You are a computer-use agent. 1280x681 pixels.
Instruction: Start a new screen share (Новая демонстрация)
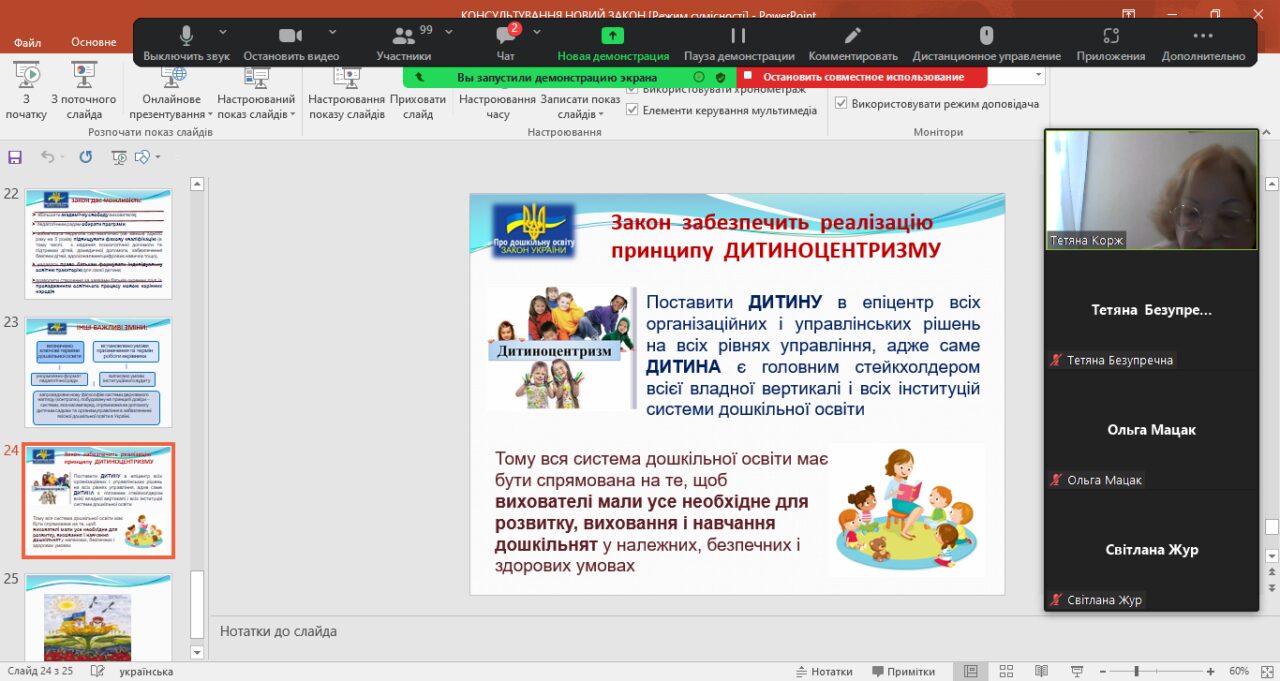[x=613, y=44]
